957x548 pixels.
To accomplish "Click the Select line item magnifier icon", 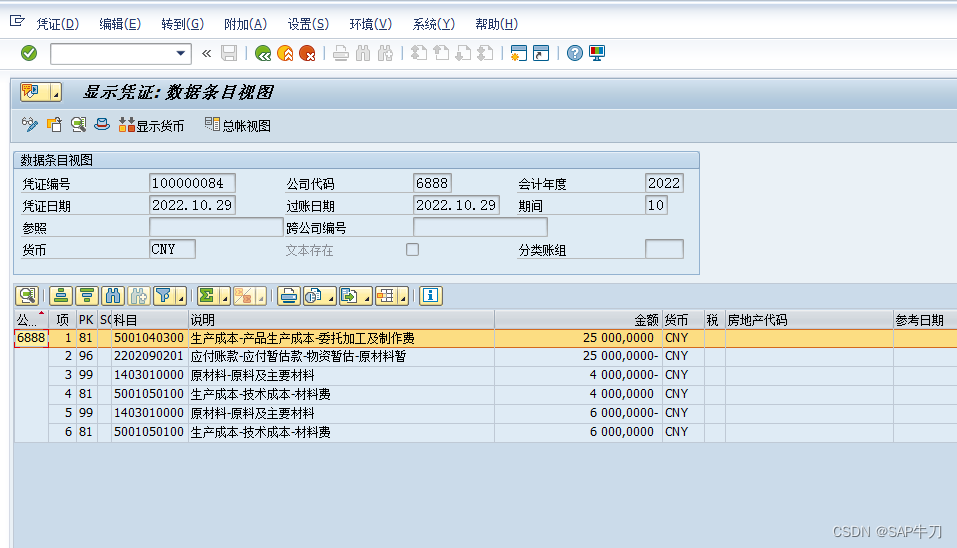I will click(78, 125).
